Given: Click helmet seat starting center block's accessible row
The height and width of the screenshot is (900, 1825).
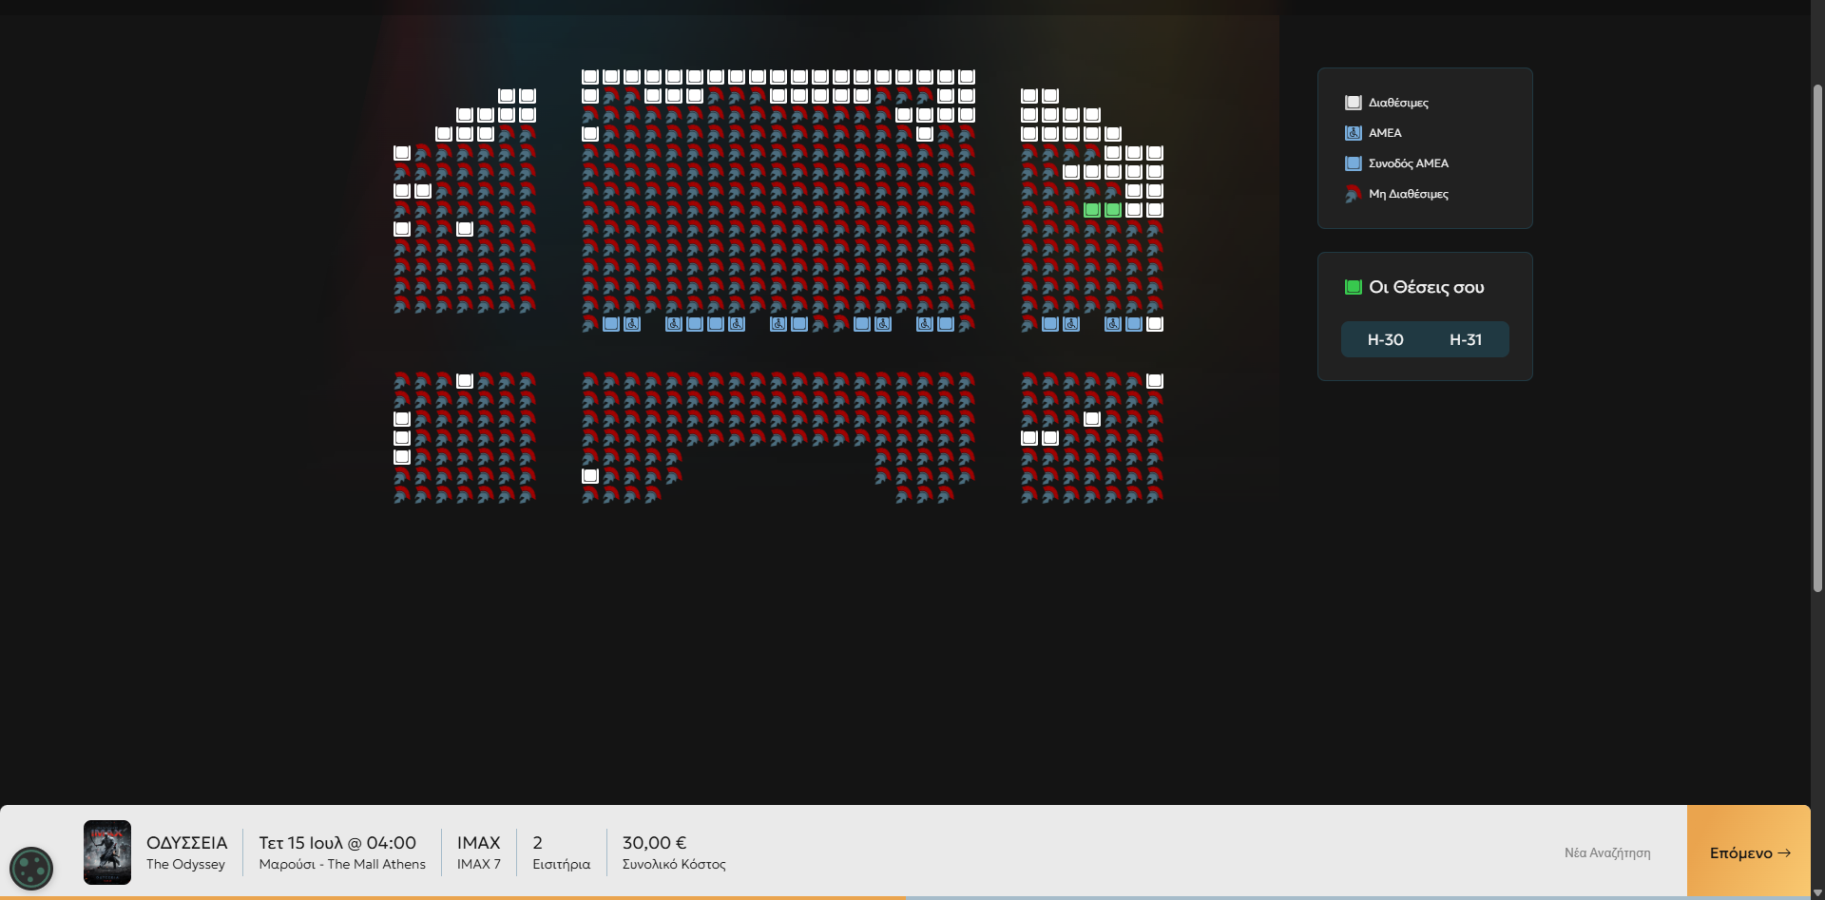Looking at the screenshot, I should [x=590, y=324].
